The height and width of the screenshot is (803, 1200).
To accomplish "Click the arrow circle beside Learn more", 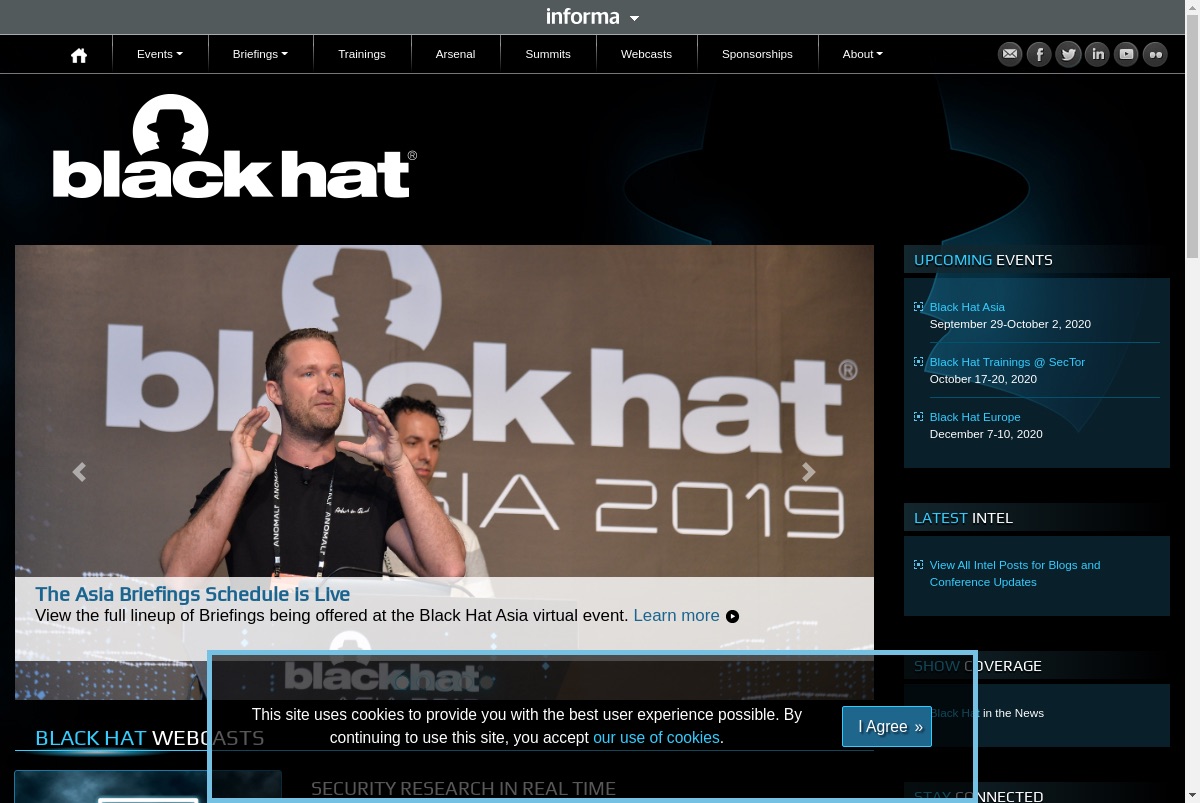I will (x=732, y=616).
